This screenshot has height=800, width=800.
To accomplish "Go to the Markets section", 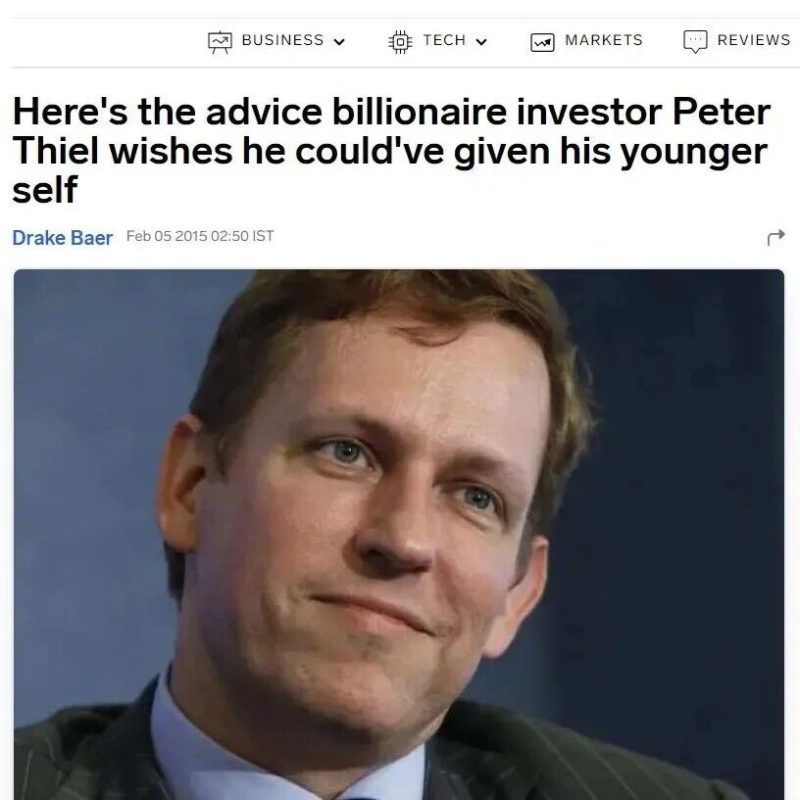I will [604, 40].
